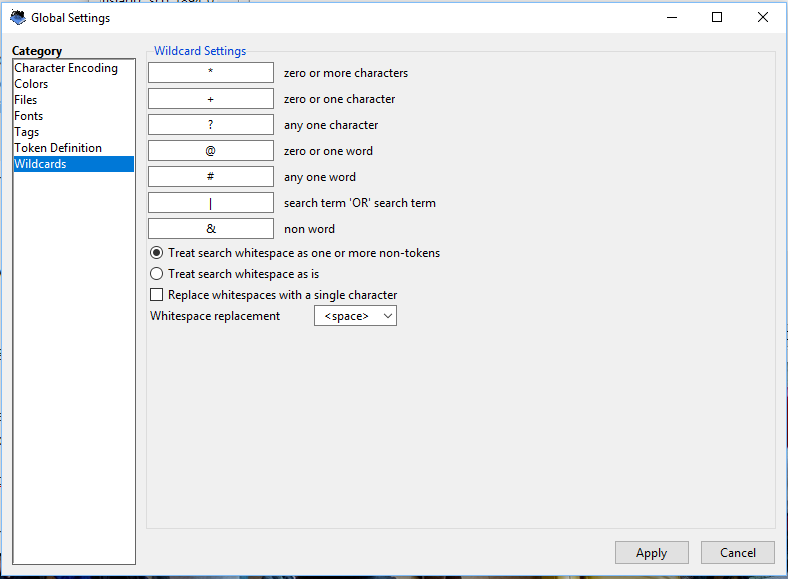Choose 'Treat search whitespace as is' option
This screenshot has height=579, width=788.
pos(156,274)
